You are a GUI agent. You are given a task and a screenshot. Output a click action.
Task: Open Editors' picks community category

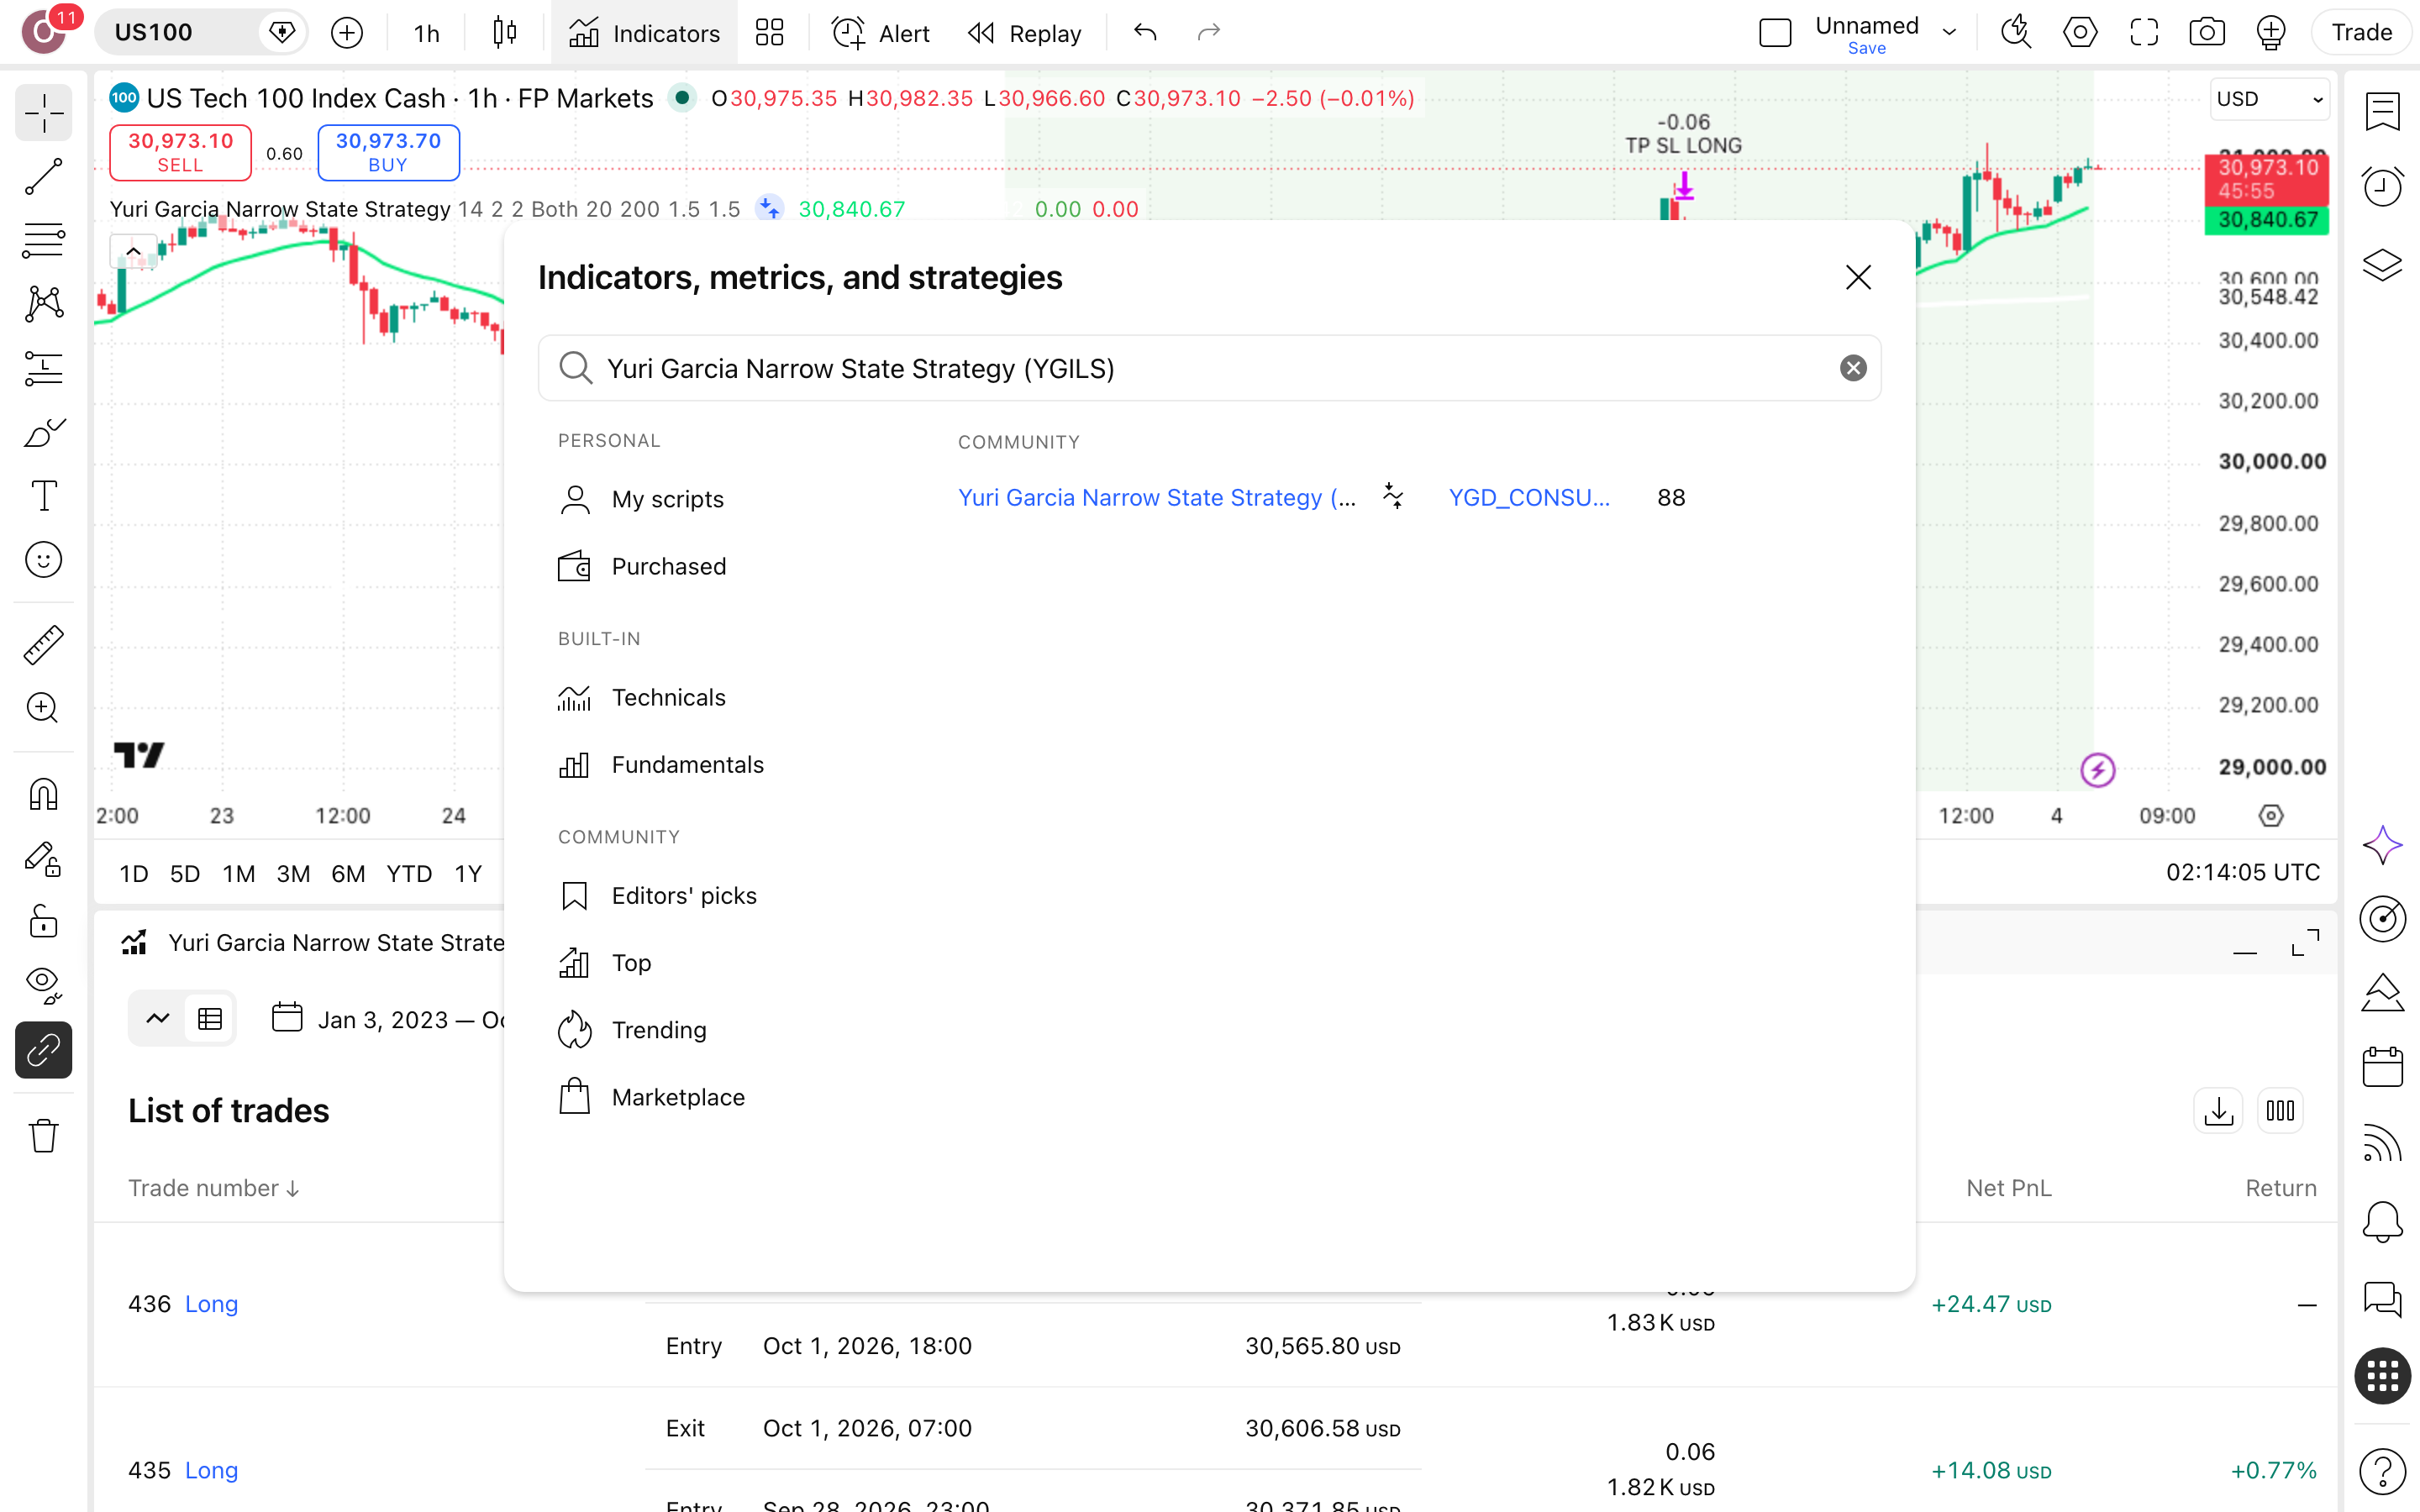(657, 895)
